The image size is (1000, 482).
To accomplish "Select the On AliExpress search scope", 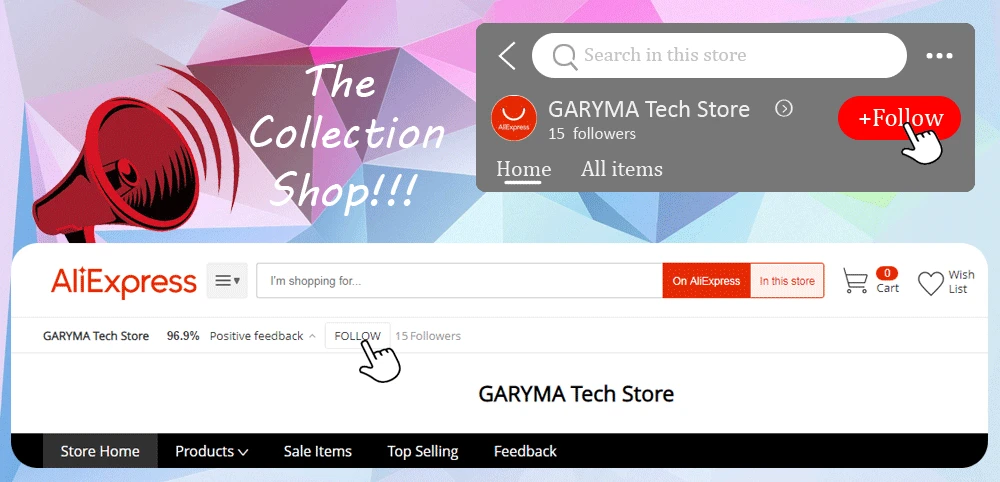I will [x=706, y=281].
